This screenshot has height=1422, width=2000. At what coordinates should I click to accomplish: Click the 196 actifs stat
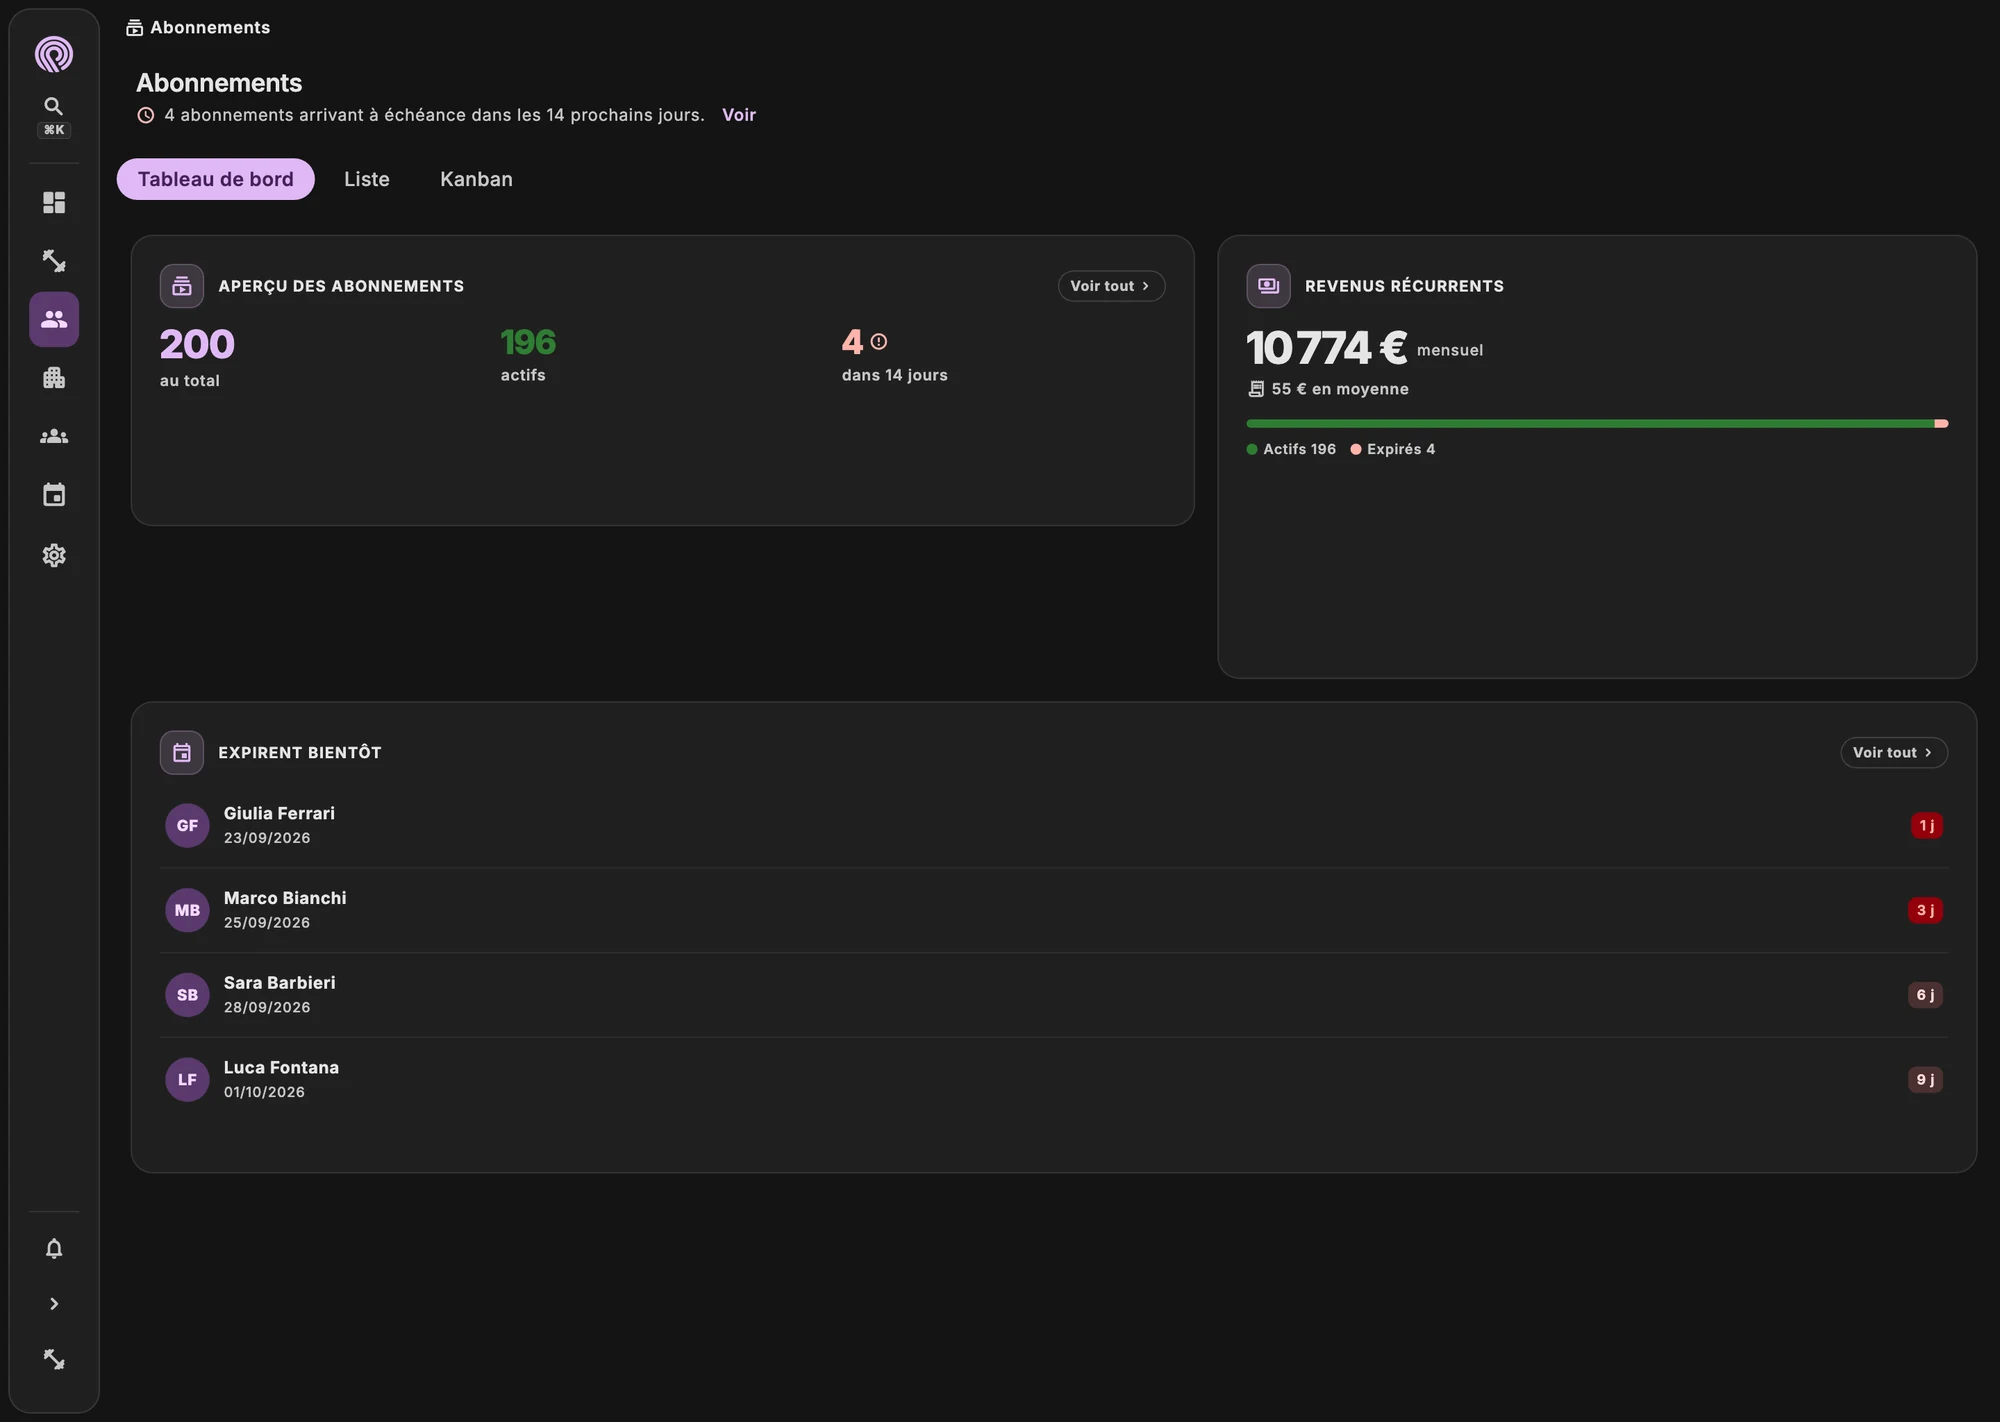pos(528,354)
